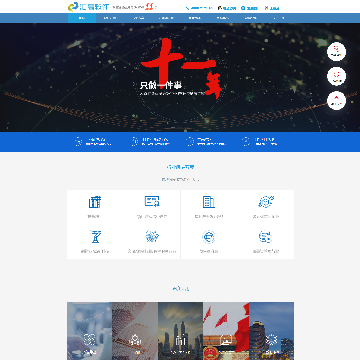The width and height of the screenshot is (360, 360).
Task: Click the label under the certificate card icon
Action: pyautogui.click(x=152, y=217)
